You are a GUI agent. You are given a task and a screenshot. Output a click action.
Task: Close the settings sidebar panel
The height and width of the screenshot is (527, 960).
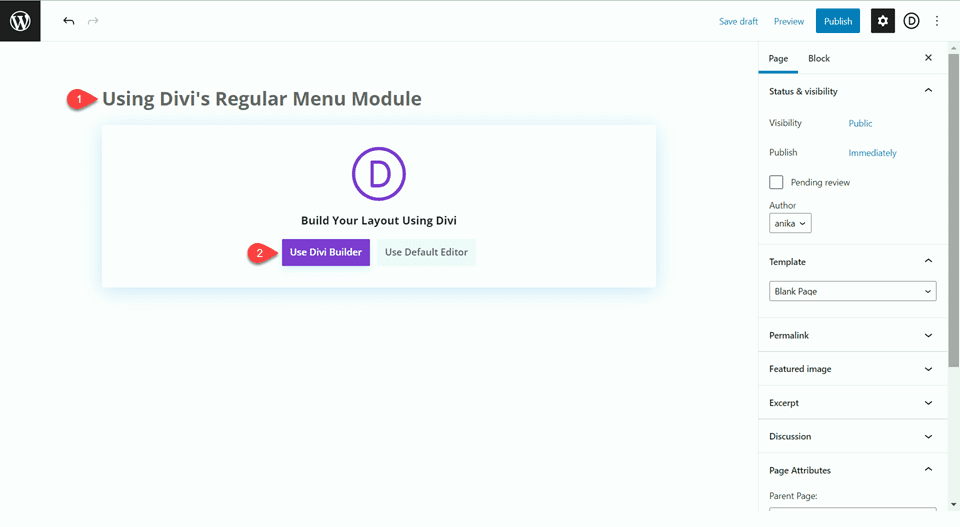click(x=928, y=58)
